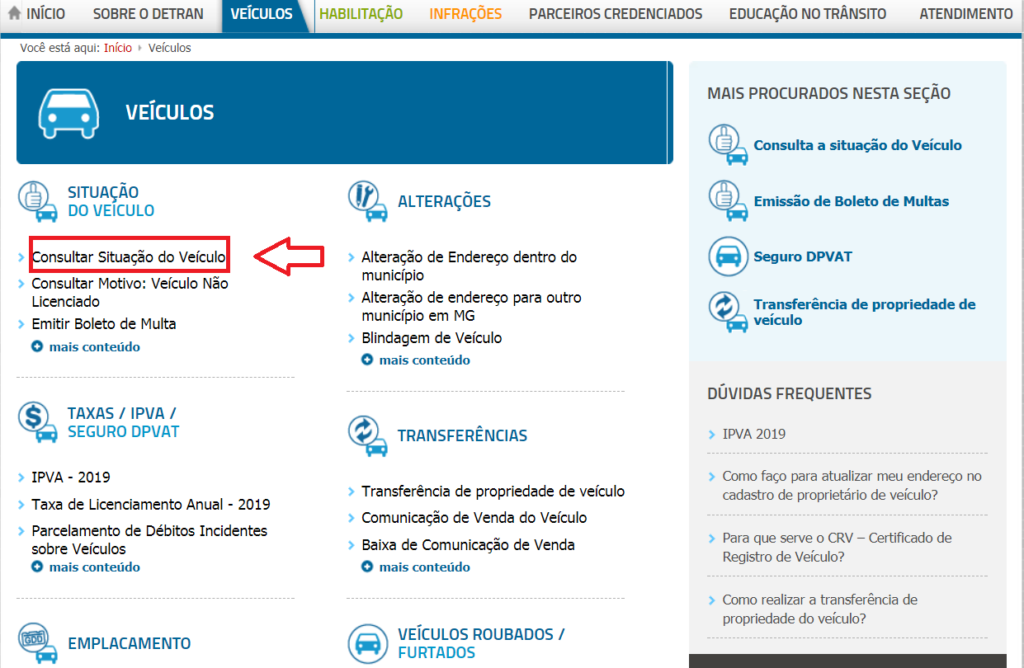Click the white car icon in Veículos banner
The width and height of the screenshot is (1024, 668).
pyautogui.click(x=69, y=113)
